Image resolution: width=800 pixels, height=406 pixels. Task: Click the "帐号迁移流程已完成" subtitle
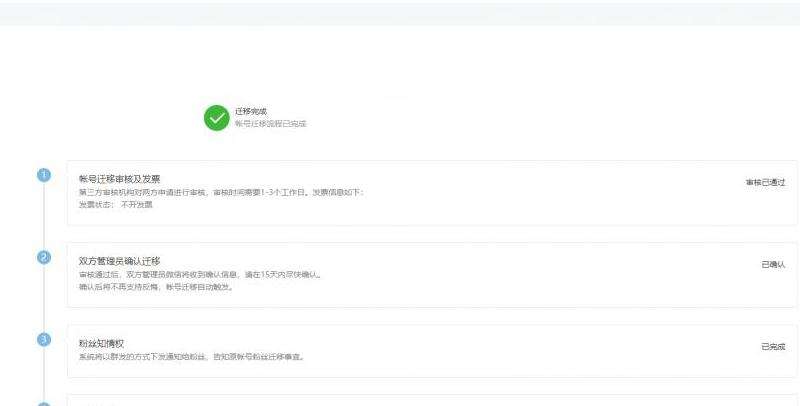point(271,123)
